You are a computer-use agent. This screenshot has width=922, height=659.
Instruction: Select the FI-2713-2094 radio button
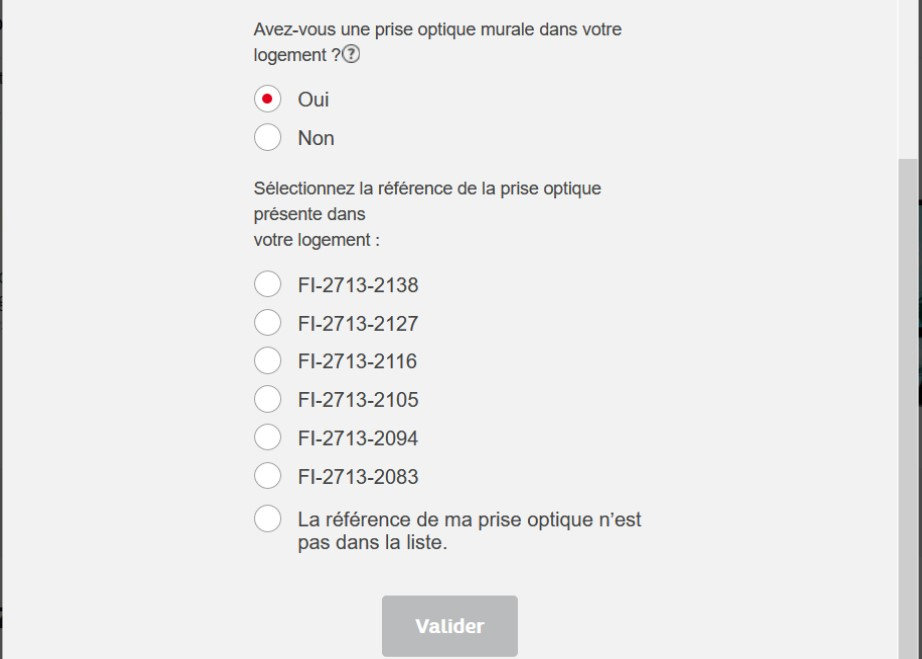coord(267,438)
